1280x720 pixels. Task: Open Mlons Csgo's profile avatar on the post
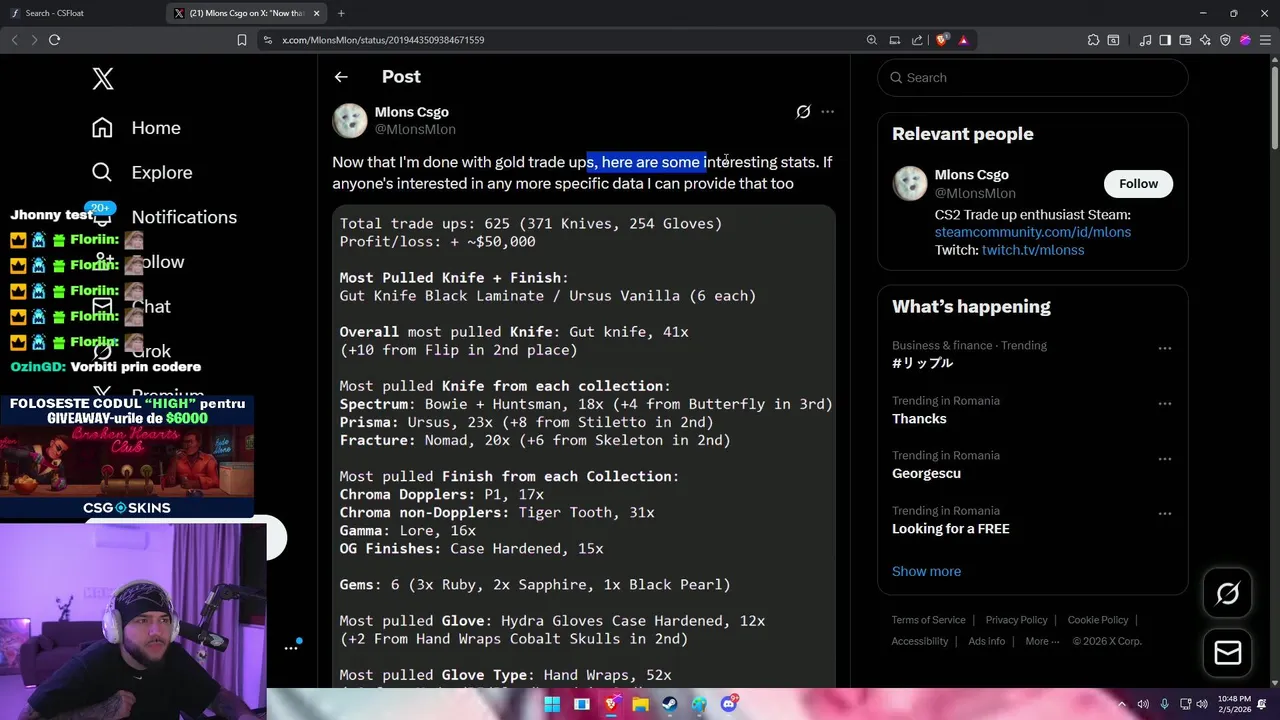pyautogui.click(x=350, y=120)
